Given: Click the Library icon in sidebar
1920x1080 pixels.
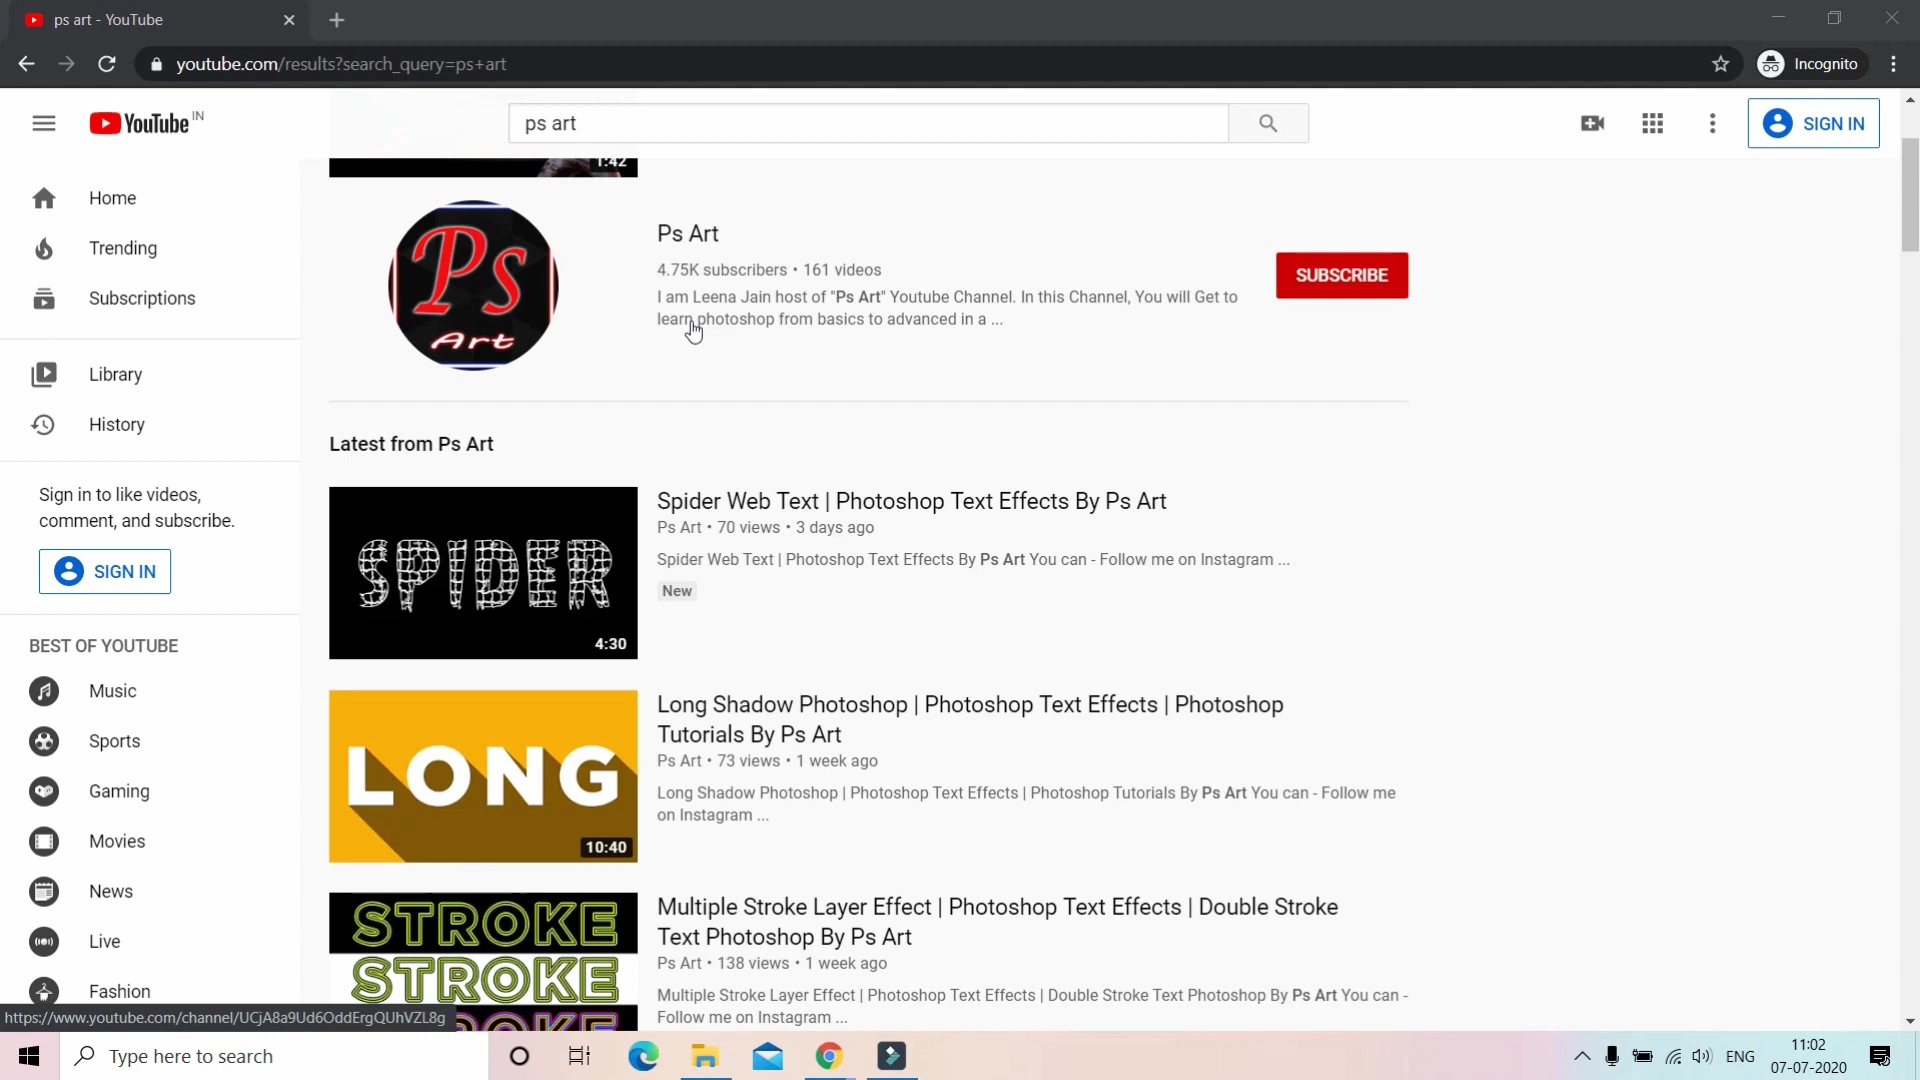Looking at the screenshot, I should 44,374.
